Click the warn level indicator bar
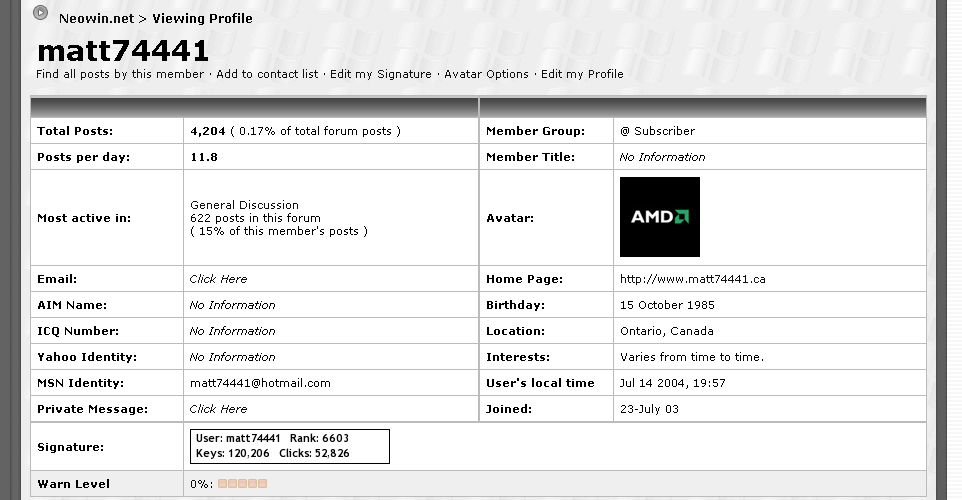Image resolution: width=962 pixels, height=500 pixels. (242, 484)
